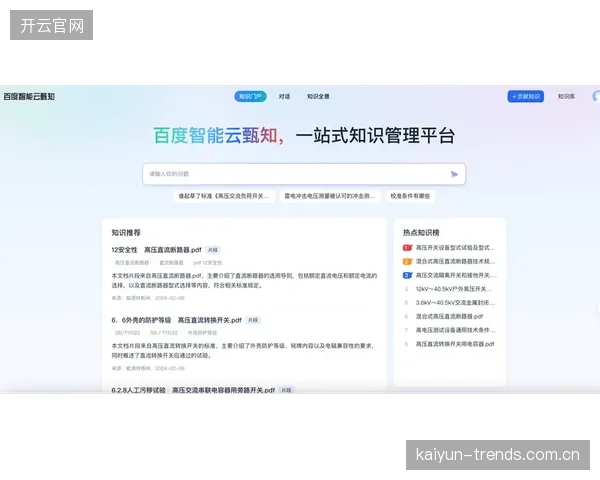Open the user avatar at the top right
This screenshot has height=480, width=600.
pyautogui.click(x=596, y=96)
